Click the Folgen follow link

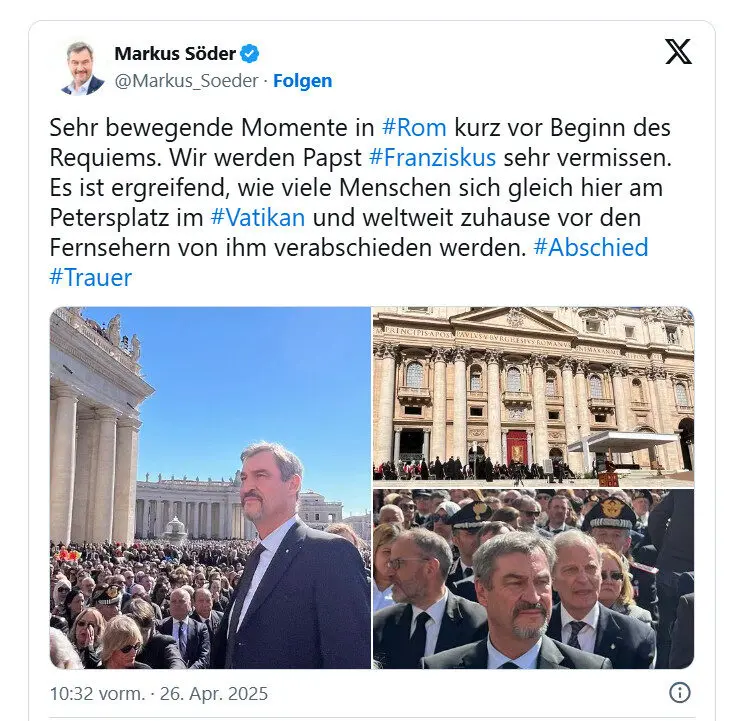click(302, 81)
